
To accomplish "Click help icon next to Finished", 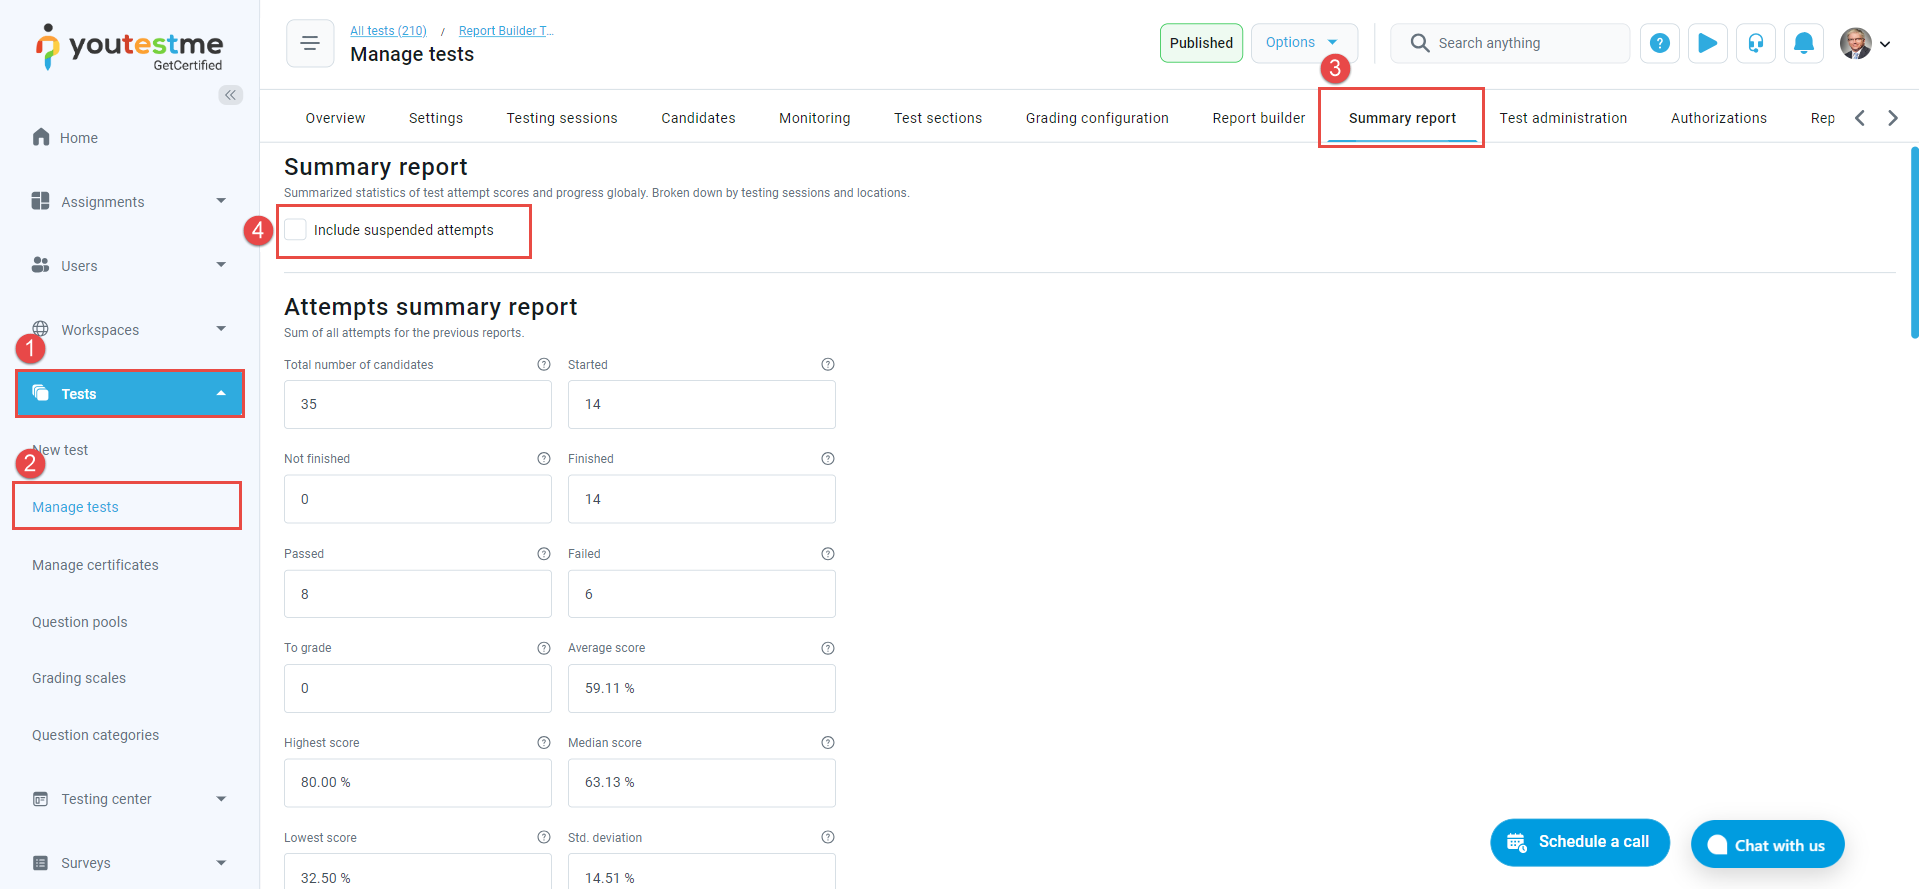I will click(828, 458).
